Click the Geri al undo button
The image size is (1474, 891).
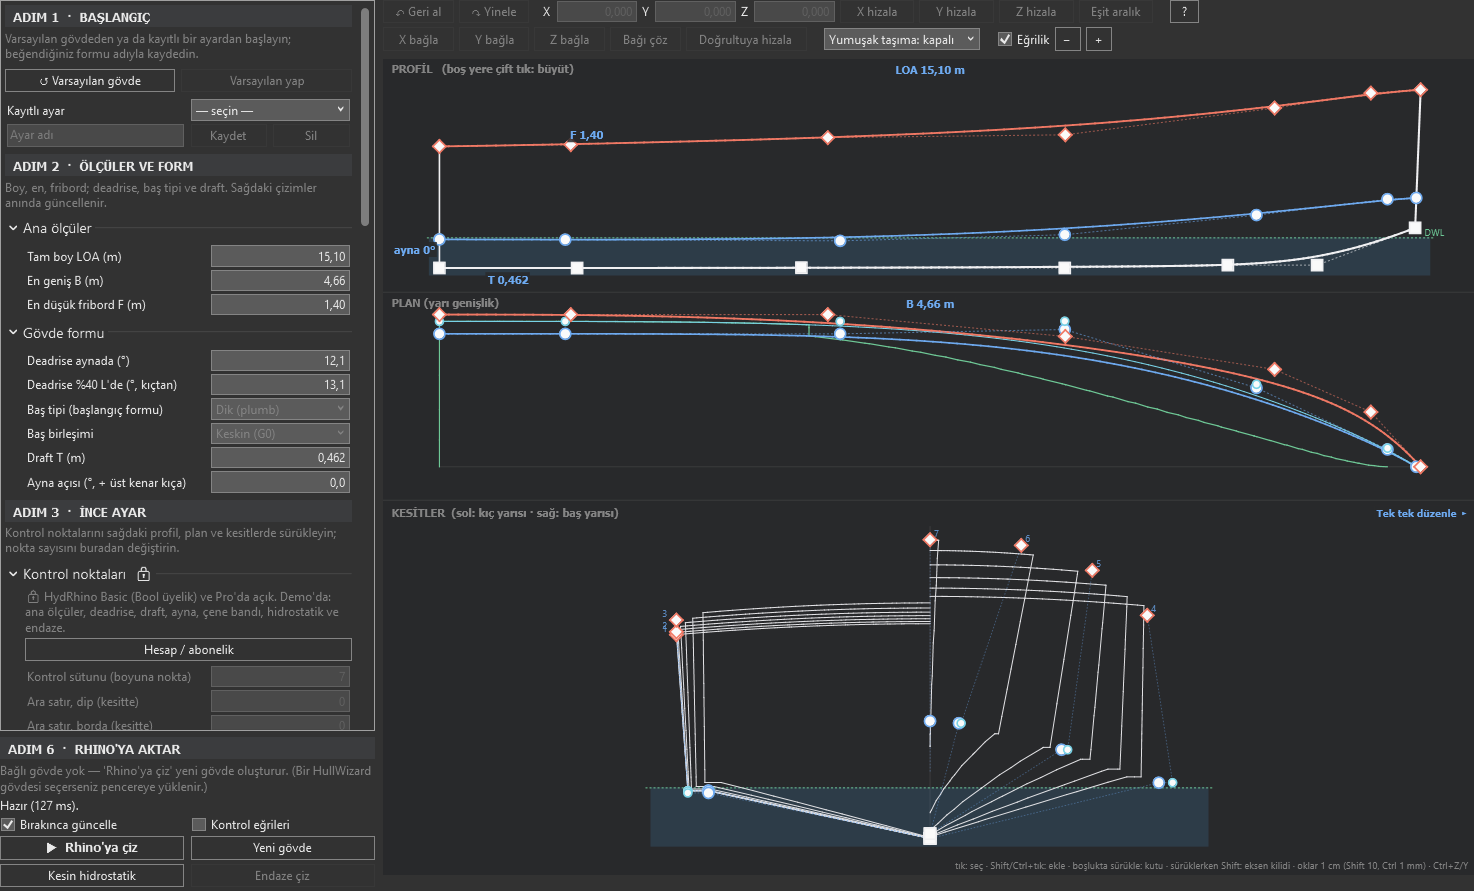click(x=418, y=12)
